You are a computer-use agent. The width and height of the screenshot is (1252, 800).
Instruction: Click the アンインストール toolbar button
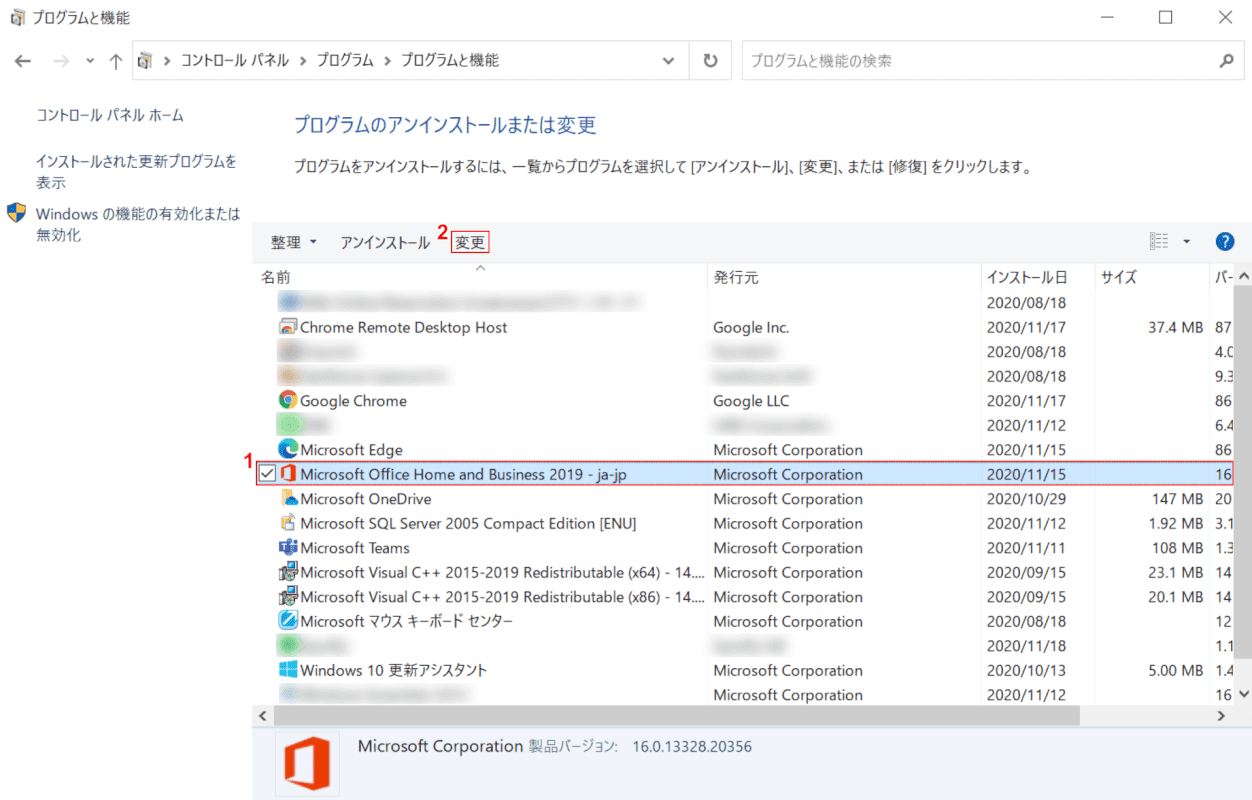[385, 242]
